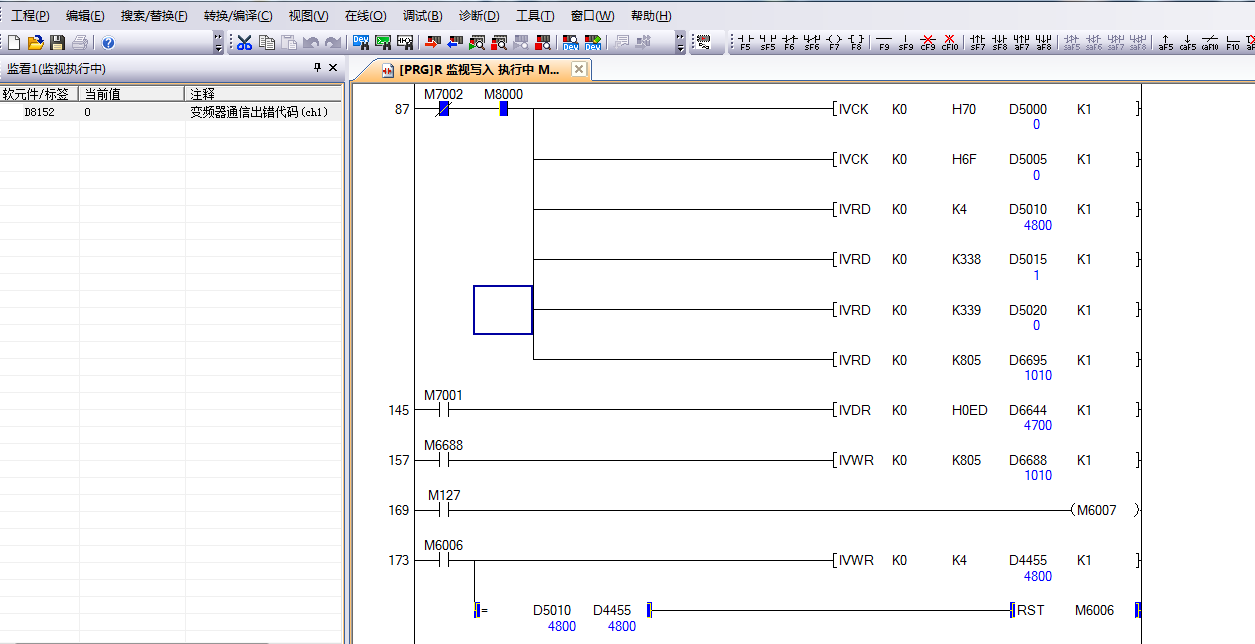
Task: Expand the program toolbar overflow options
Action: click(680, 43)
